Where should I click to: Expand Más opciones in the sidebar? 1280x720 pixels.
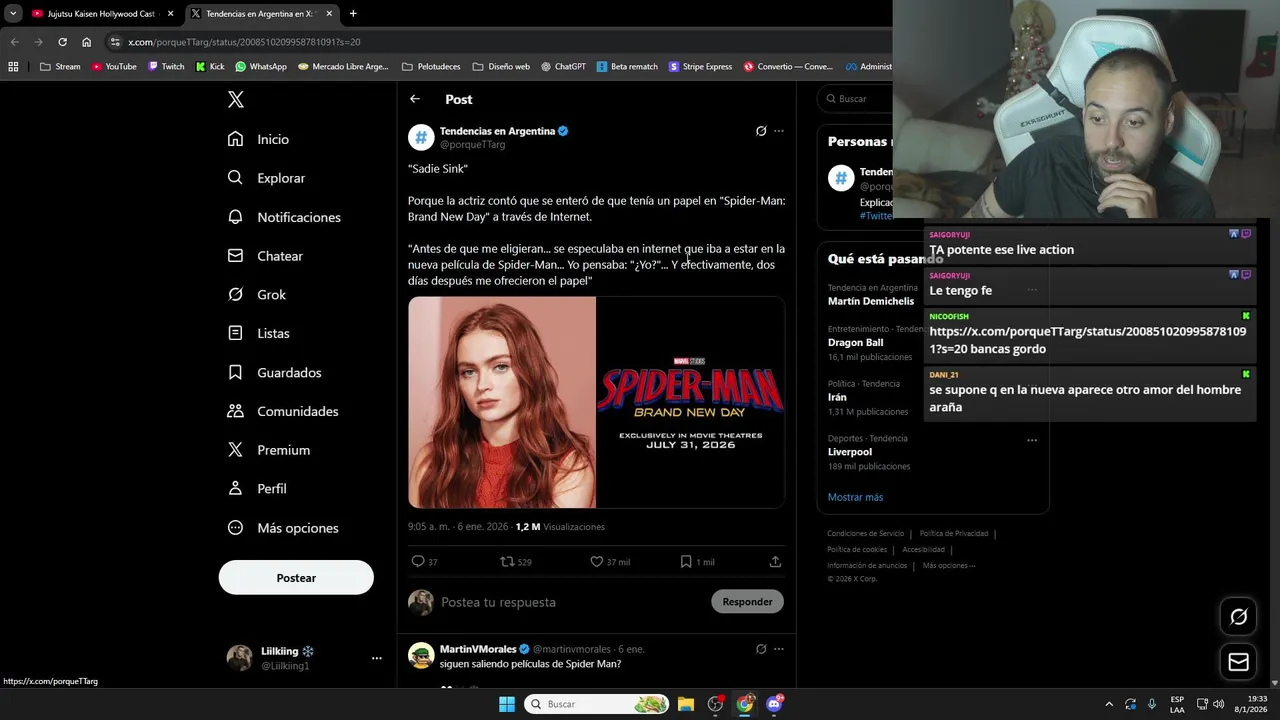tap(283, 528)
